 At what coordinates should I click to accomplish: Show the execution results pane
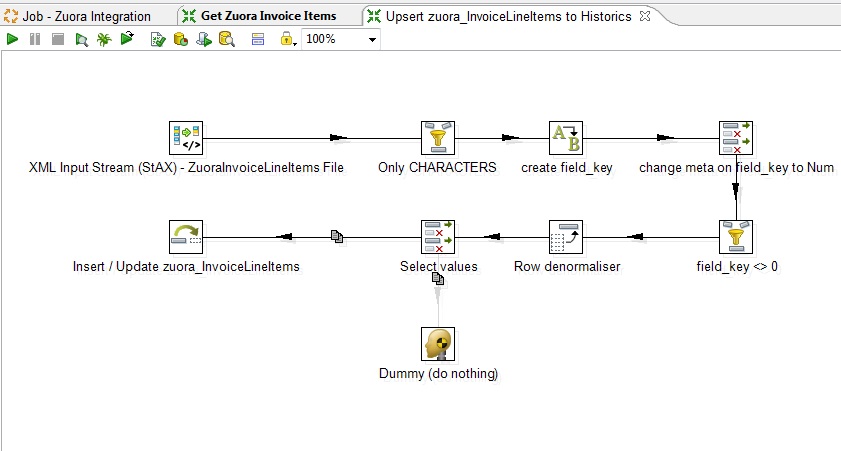[x=257, y=39]
